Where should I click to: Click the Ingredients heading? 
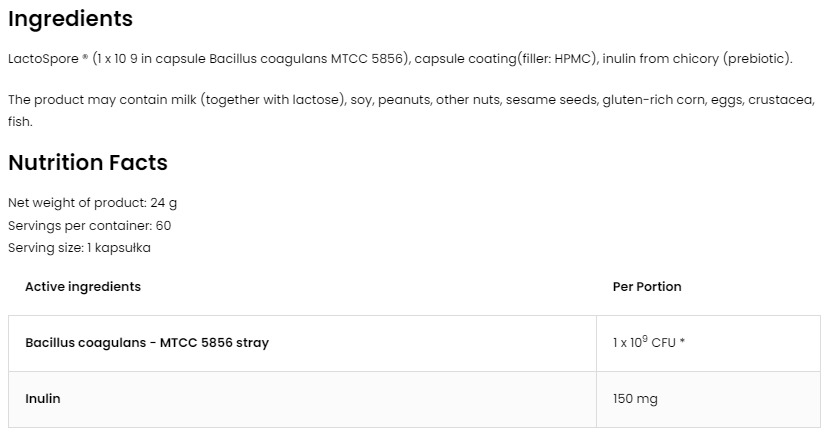70,18
